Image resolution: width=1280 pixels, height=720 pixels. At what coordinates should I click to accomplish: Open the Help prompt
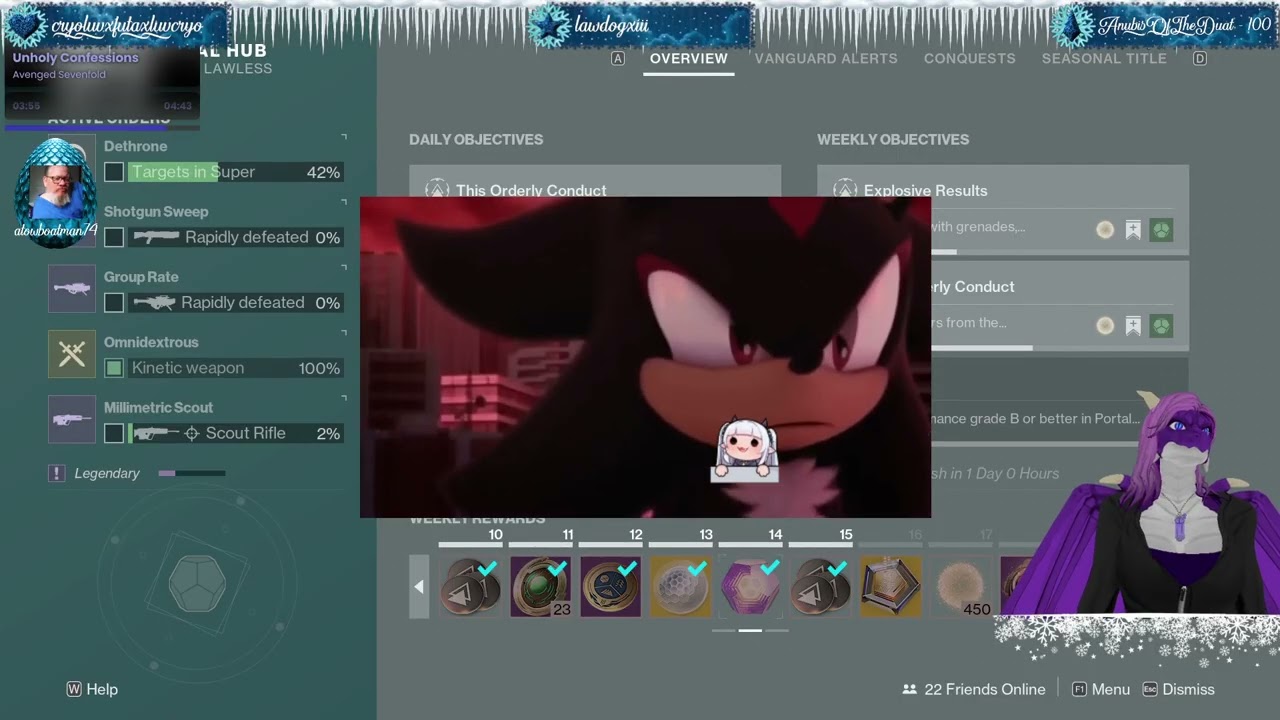click(92, 689)
